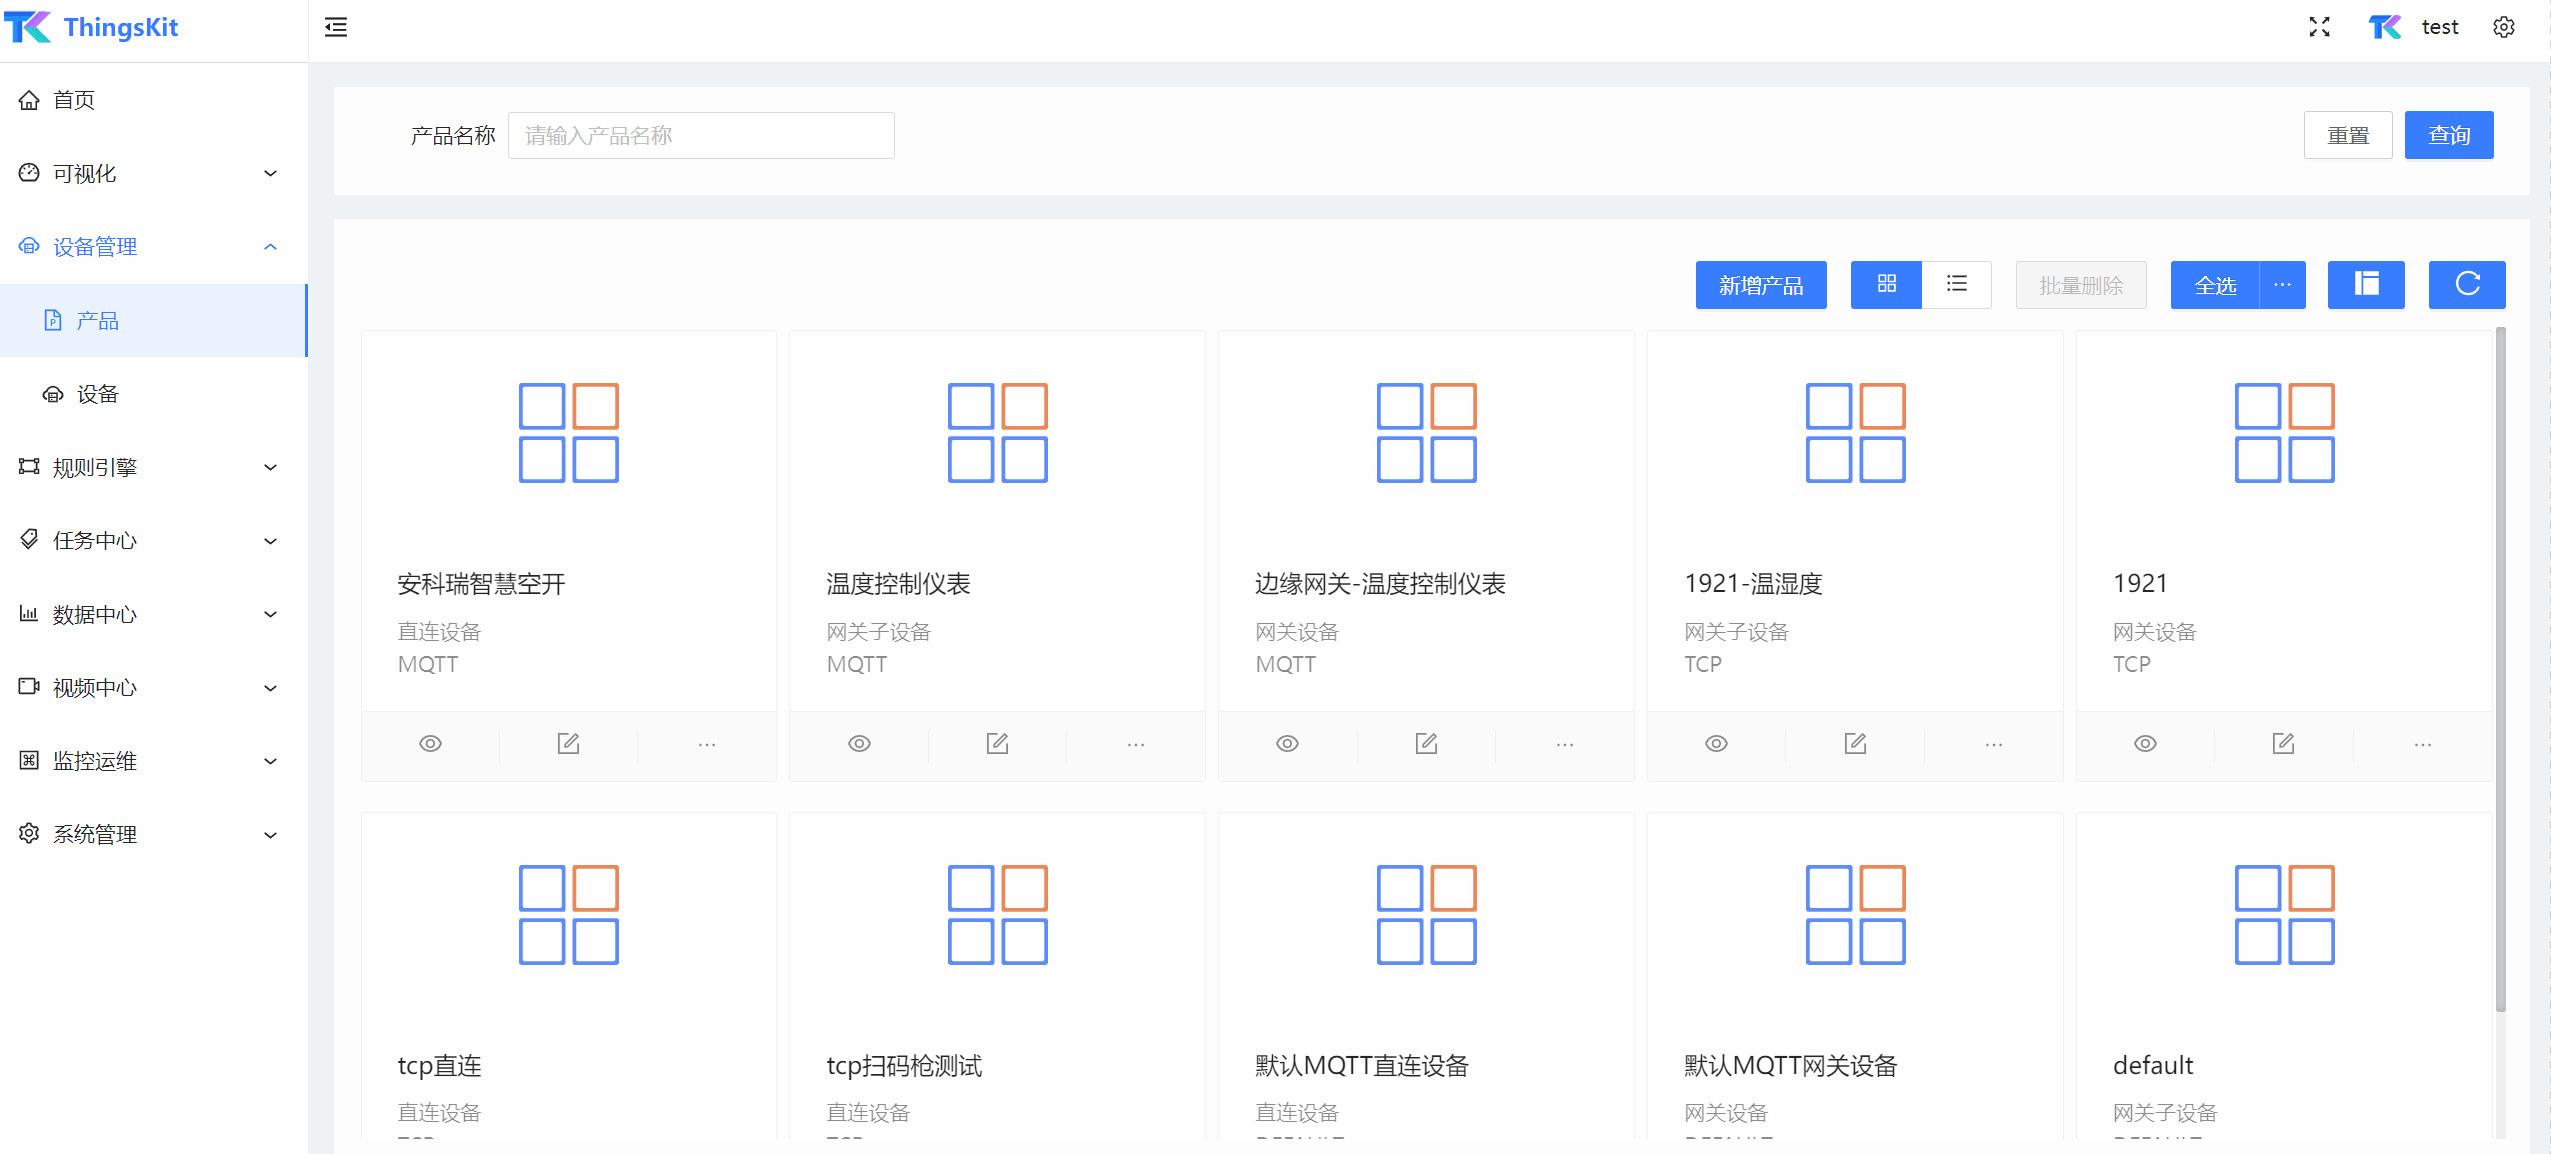Select the tcp扫码枪测试 product thumbnail
The image size is (2551, 1154).
pos(997,915)
